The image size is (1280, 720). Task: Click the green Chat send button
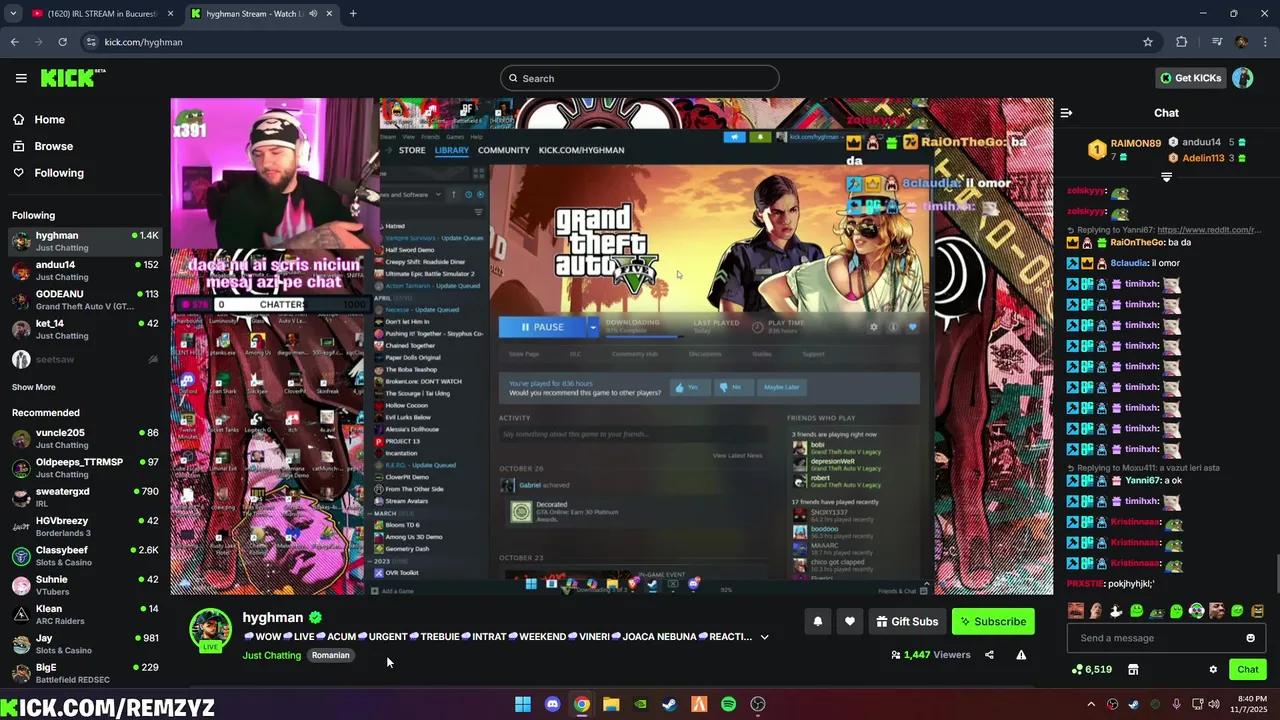coord(1248,669)
